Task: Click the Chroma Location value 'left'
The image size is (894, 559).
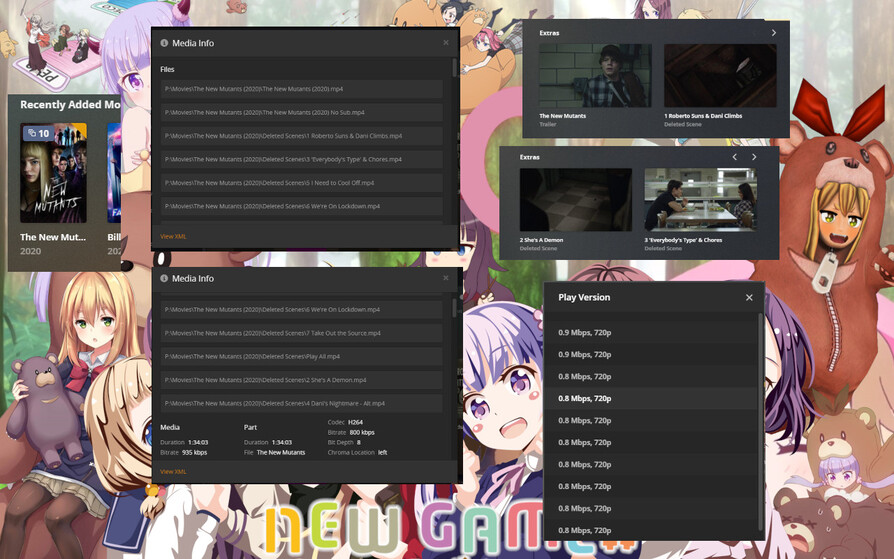Action: (x=383, y=452)
